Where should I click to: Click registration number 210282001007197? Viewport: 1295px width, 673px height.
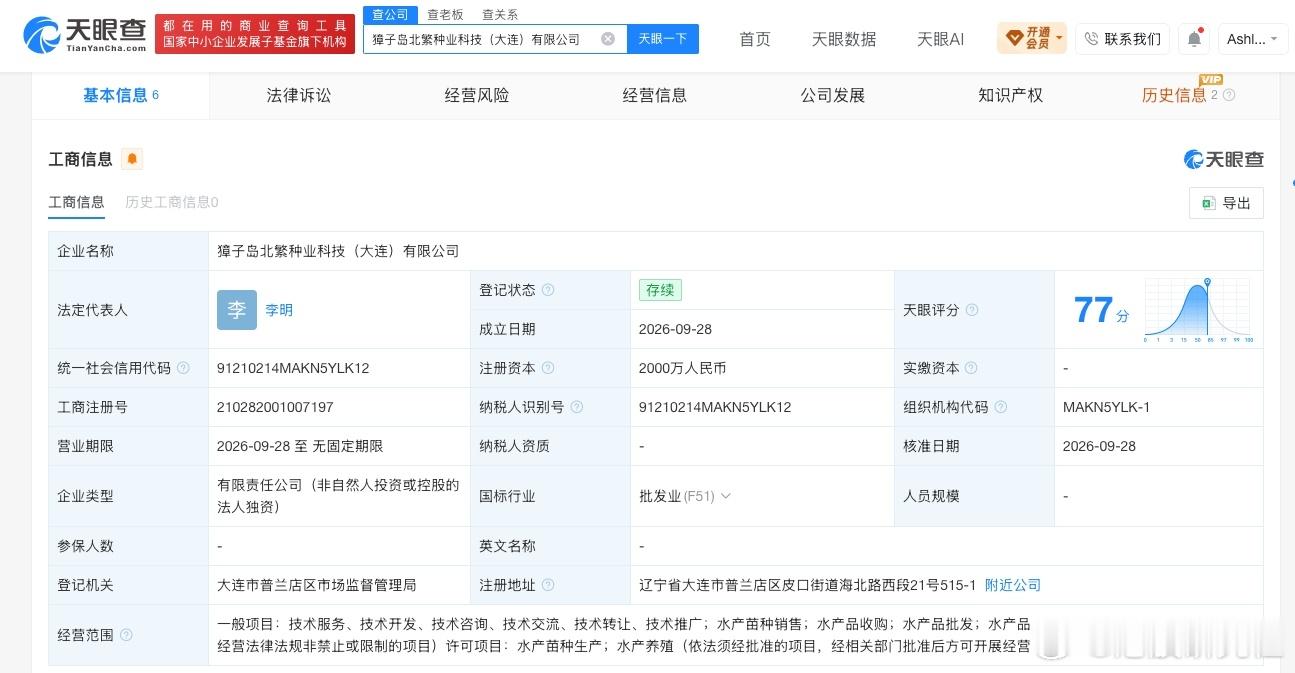tap(275, 407)
